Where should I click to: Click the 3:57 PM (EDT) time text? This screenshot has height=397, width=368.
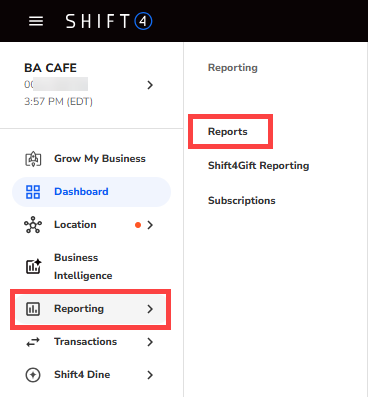coord(58,101)
